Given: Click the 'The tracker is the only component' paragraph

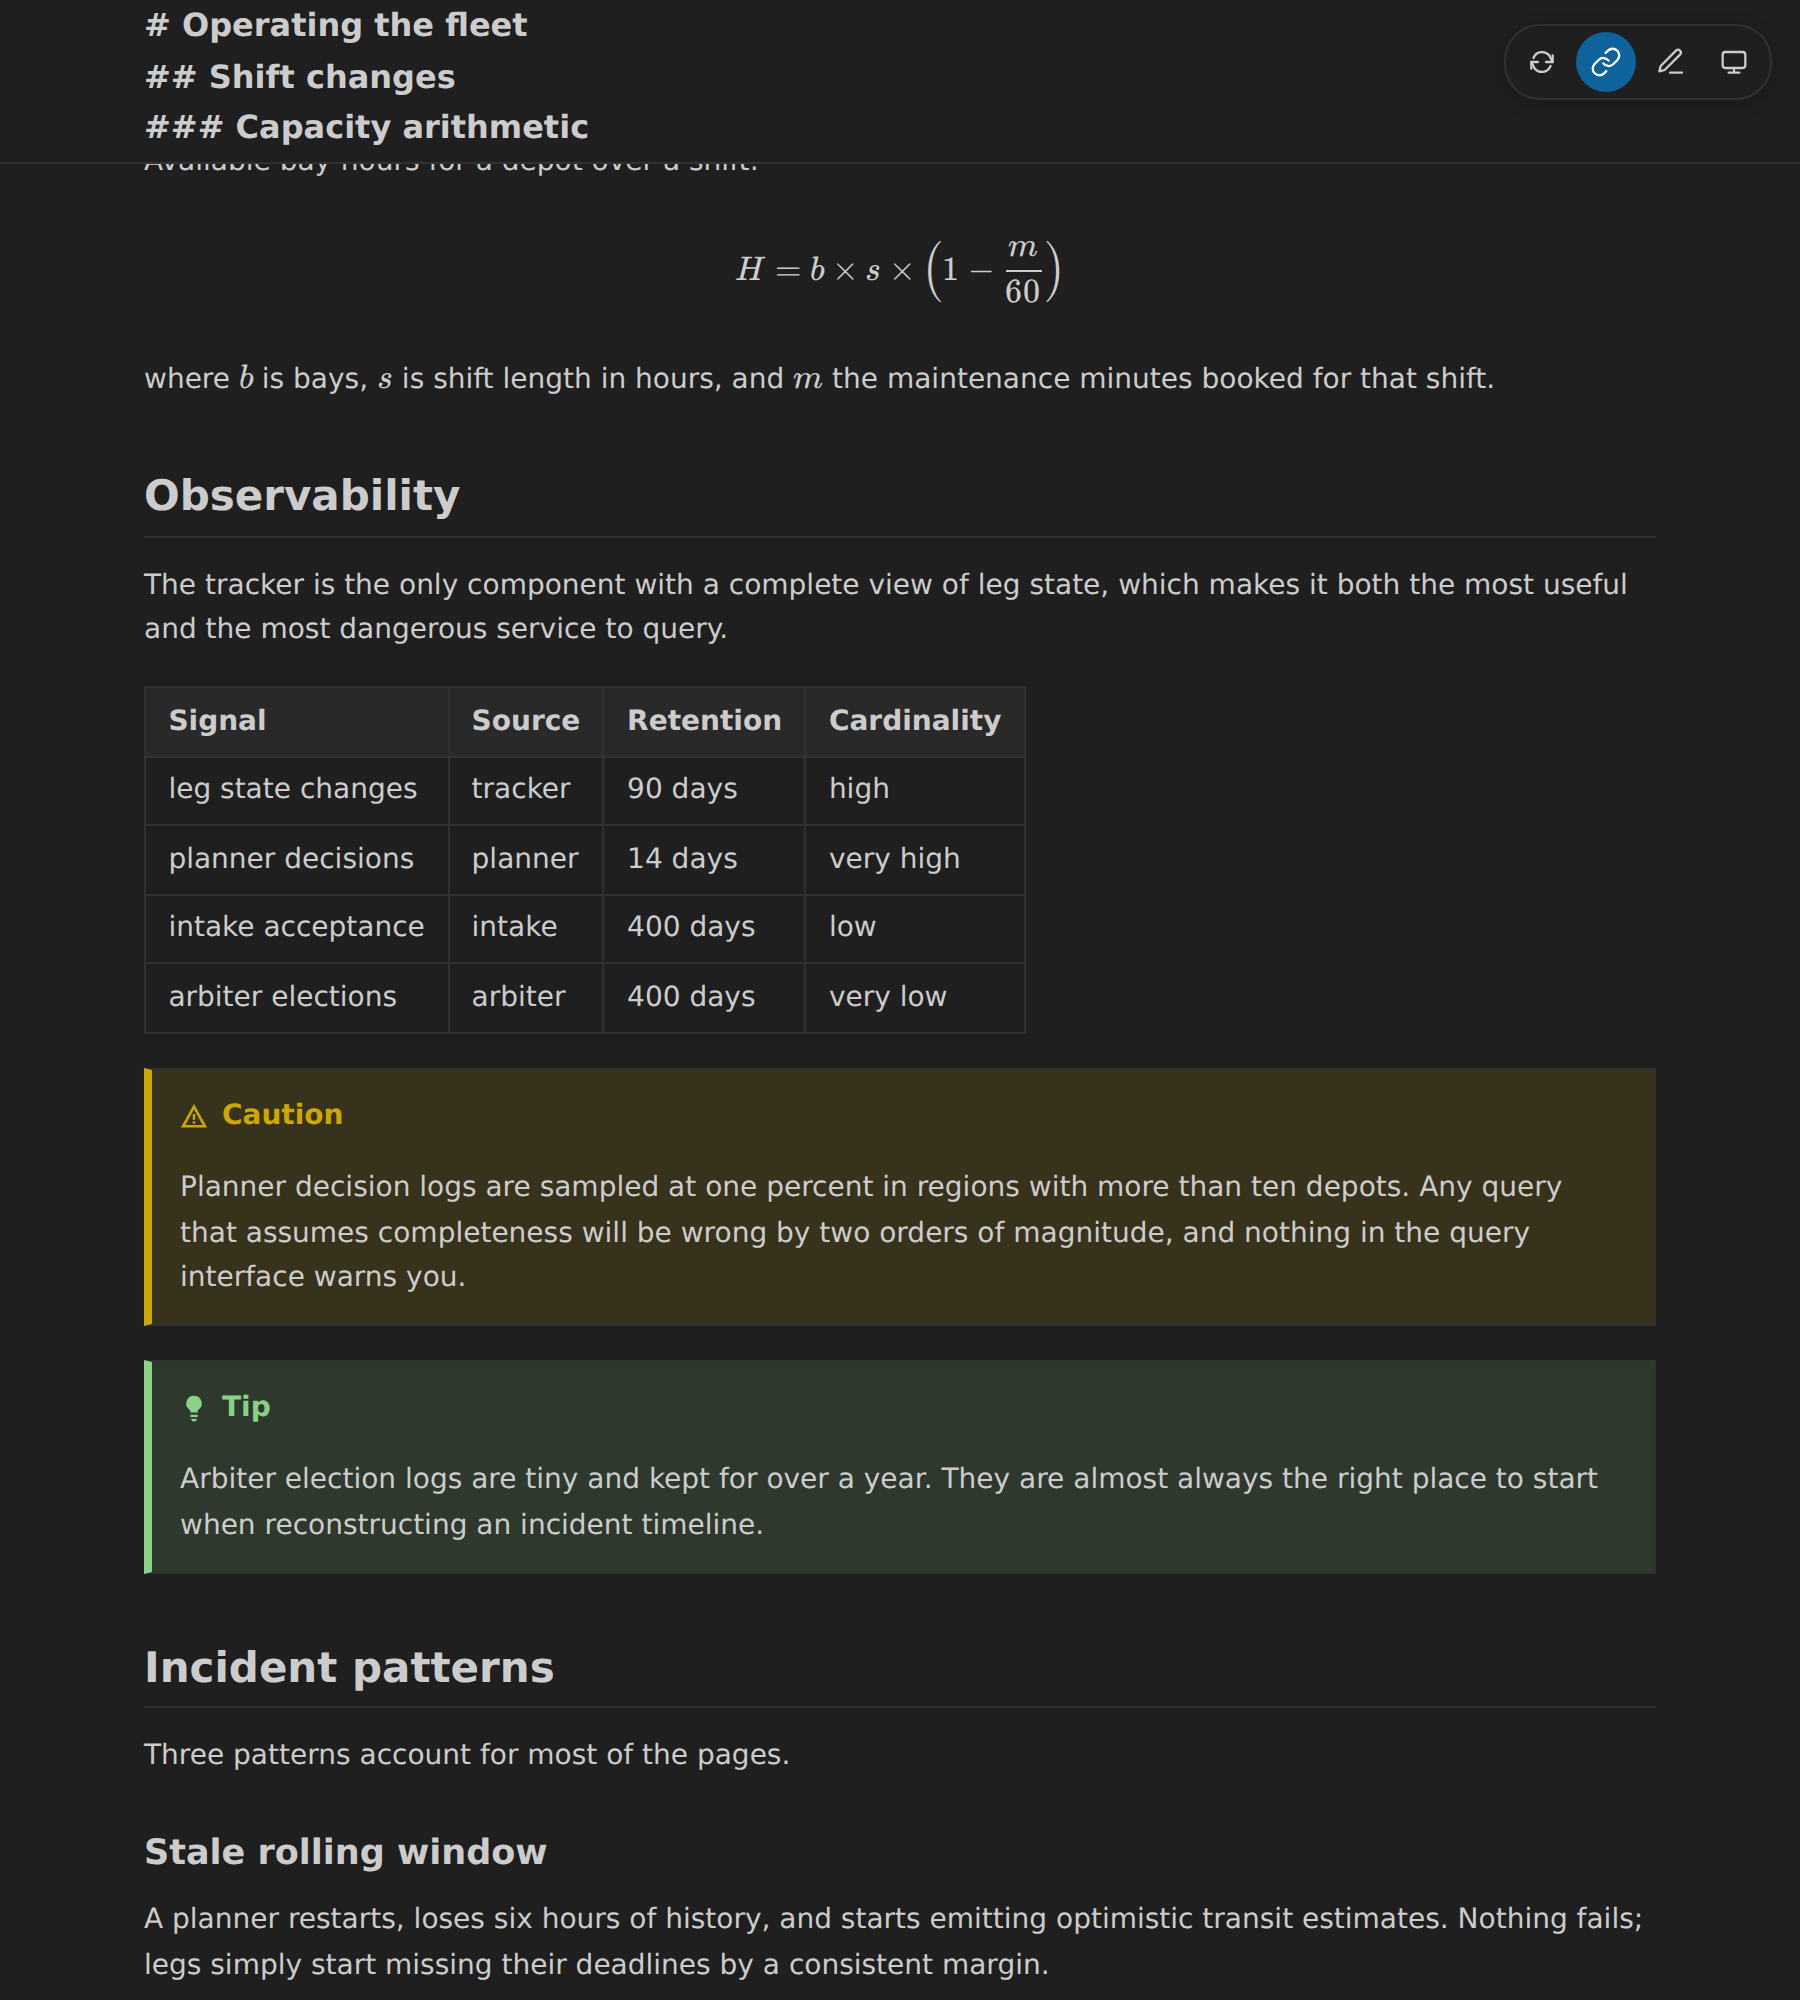Looking at the screenshot, I should (x=885, y=607).
